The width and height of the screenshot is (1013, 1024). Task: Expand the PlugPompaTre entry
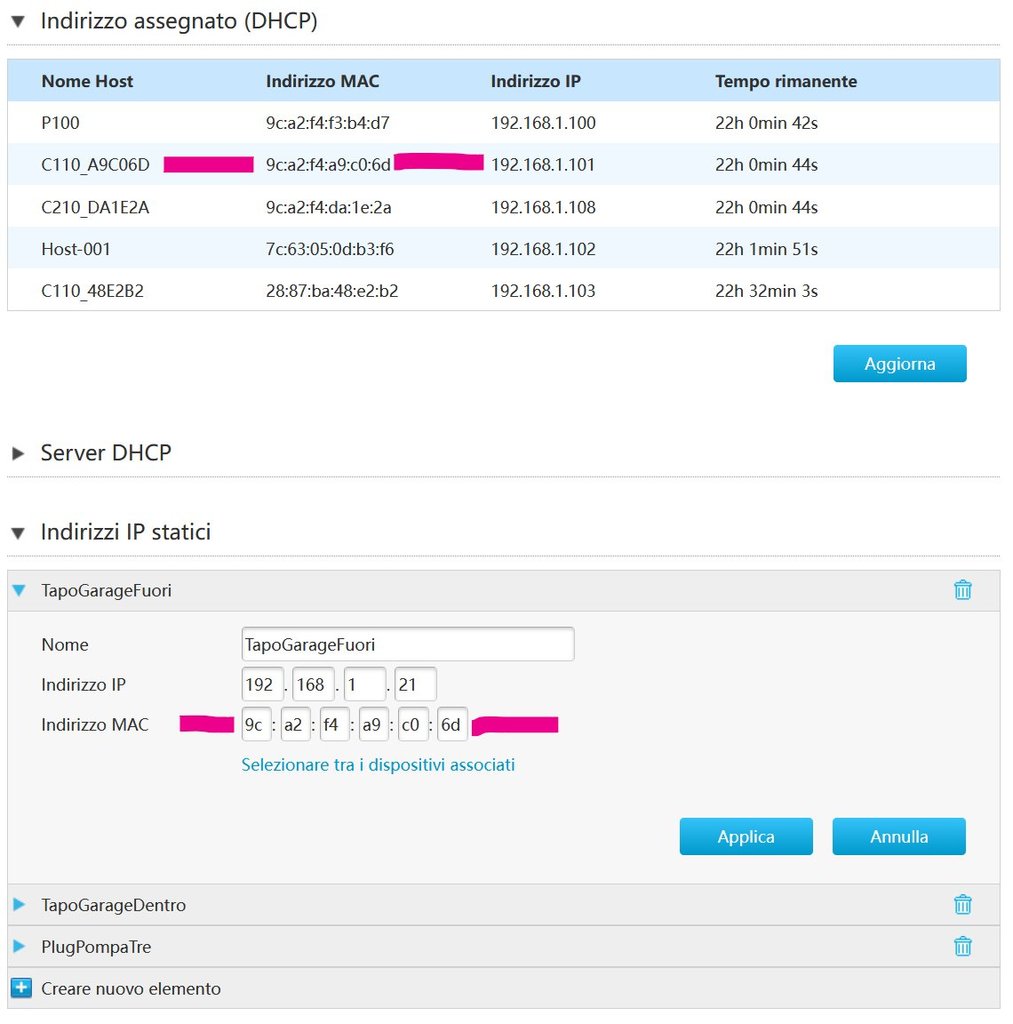tap(19, 946)
